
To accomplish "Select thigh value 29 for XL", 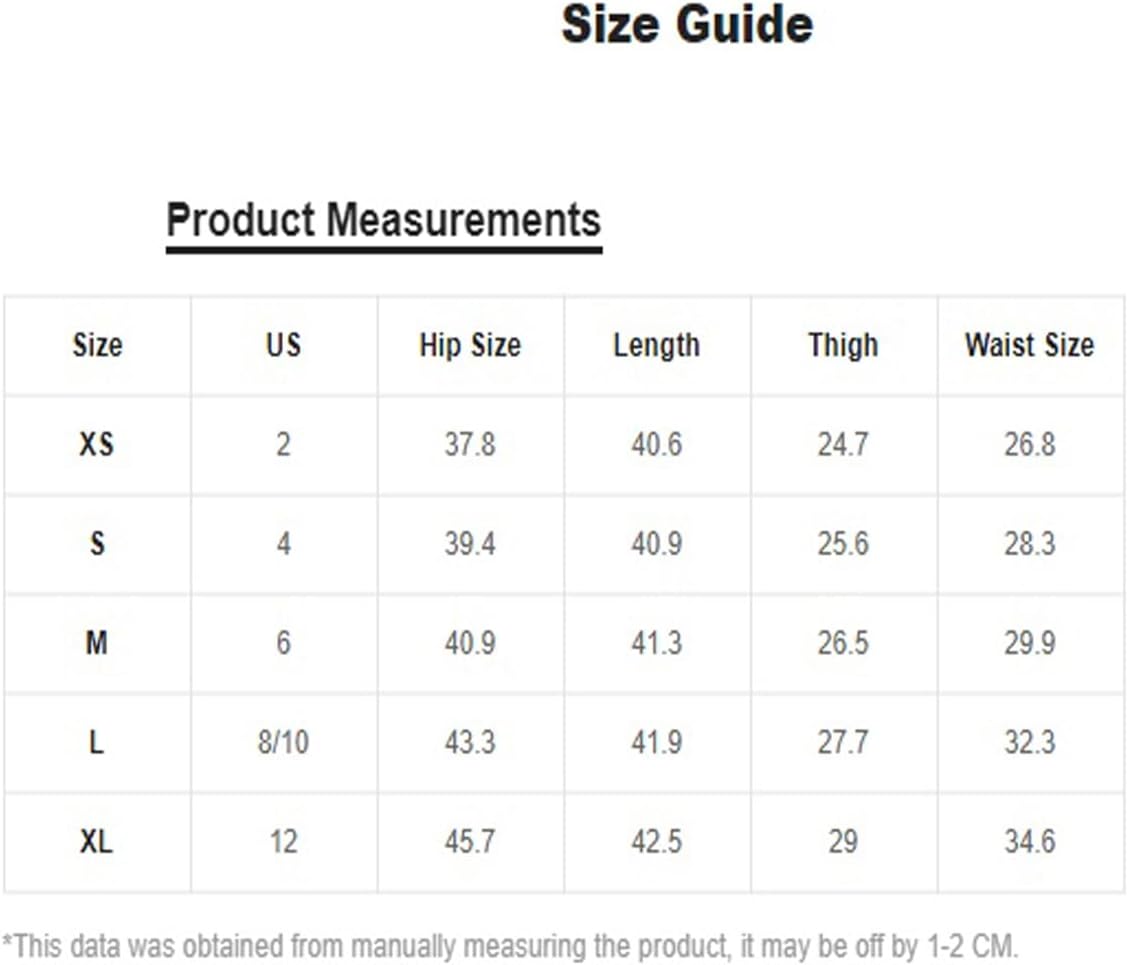I will pos(843,842).
